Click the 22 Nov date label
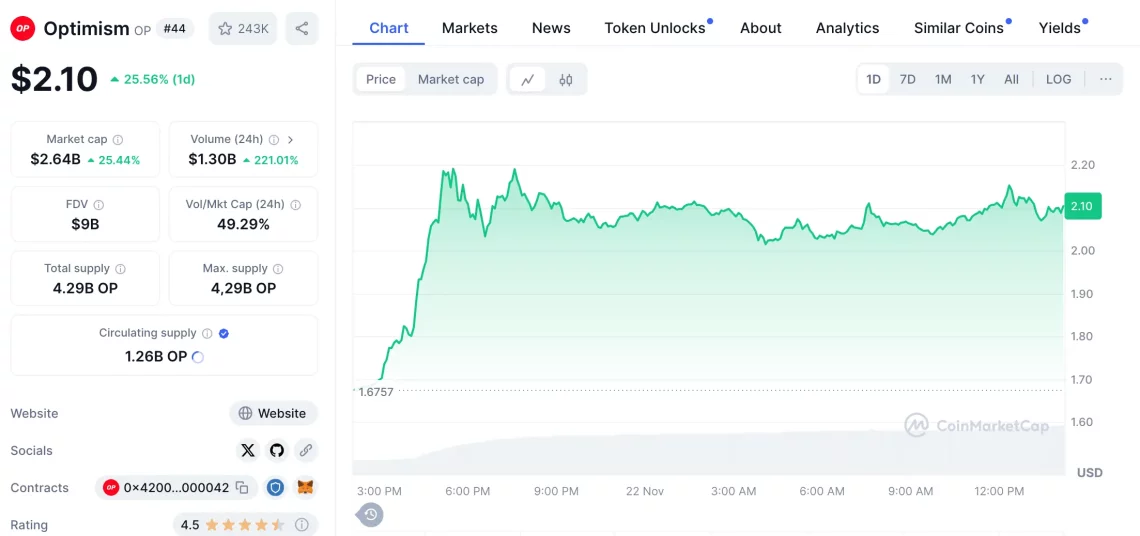This screenshot has height=536, width=1140. (645, 491)
